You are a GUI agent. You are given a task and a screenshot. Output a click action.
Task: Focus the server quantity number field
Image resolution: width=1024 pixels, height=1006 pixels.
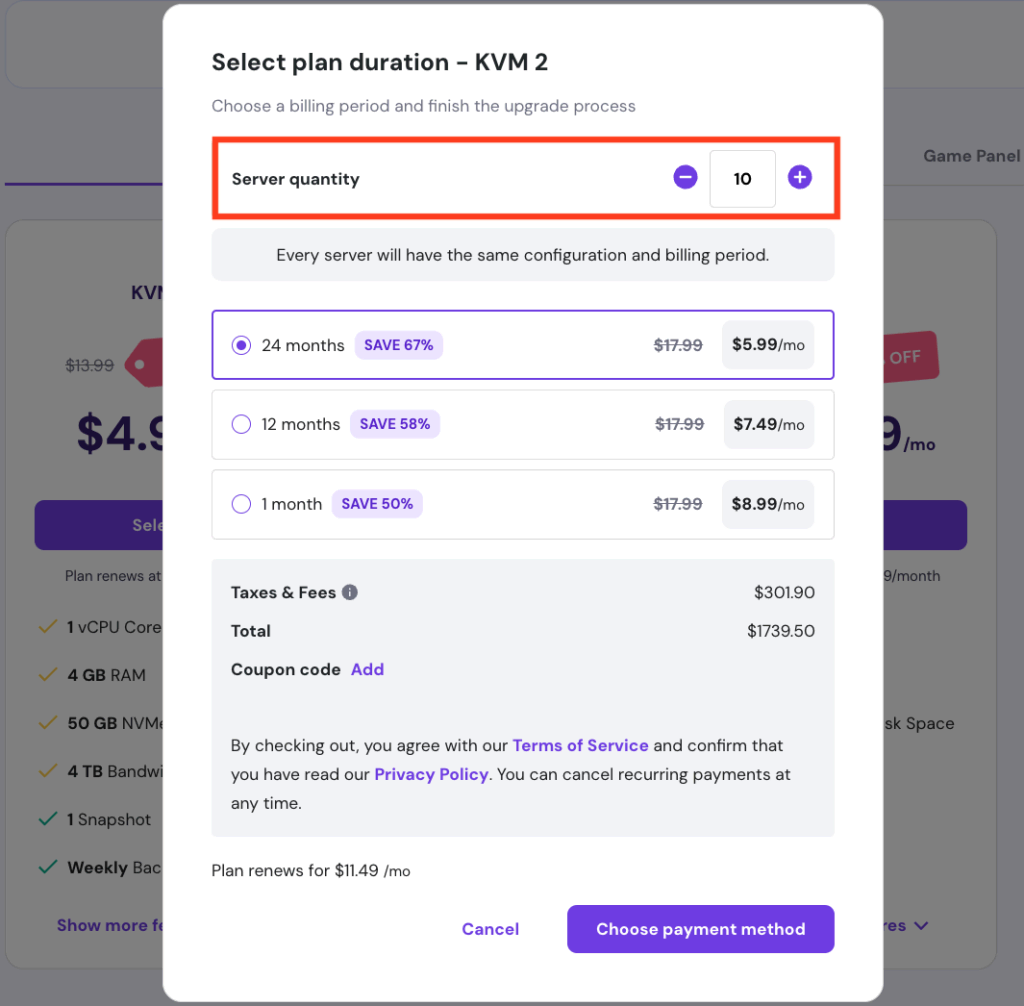[x=742, y=179]
